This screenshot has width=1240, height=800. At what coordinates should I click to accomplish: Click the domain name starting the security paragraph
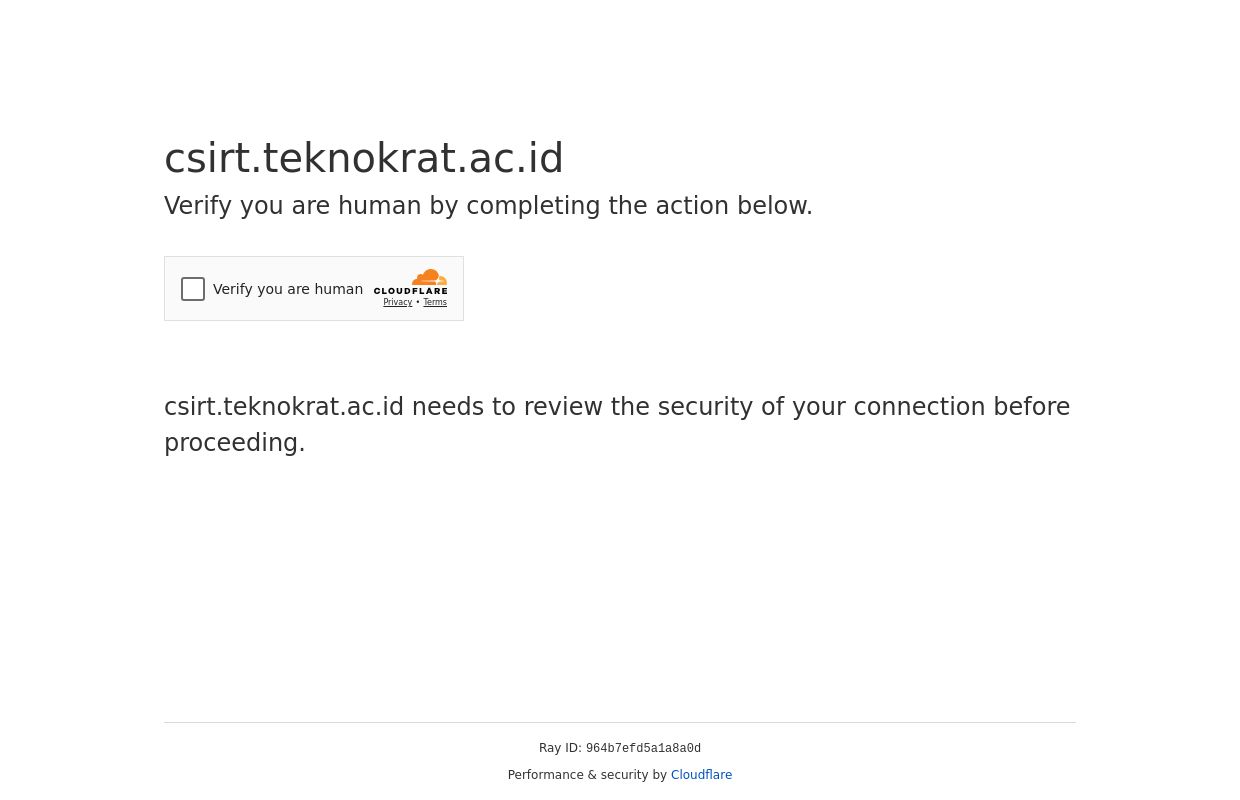(284, 407)
